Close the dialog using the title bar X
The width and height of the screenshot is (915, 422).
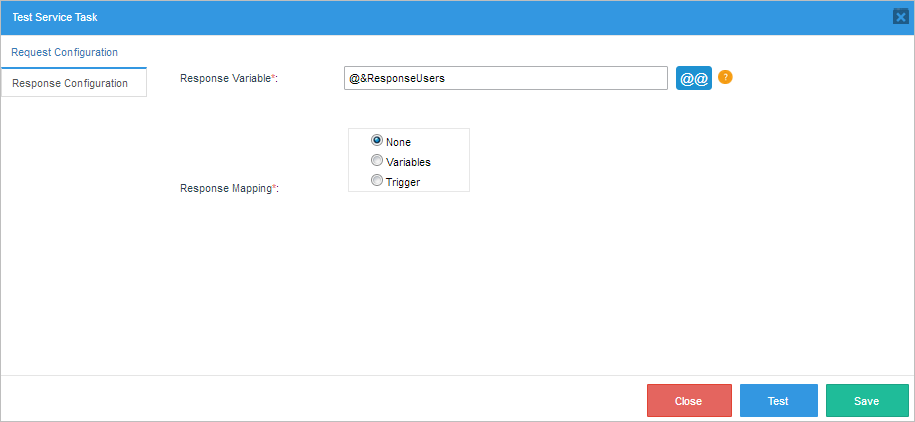coord(900,17)
